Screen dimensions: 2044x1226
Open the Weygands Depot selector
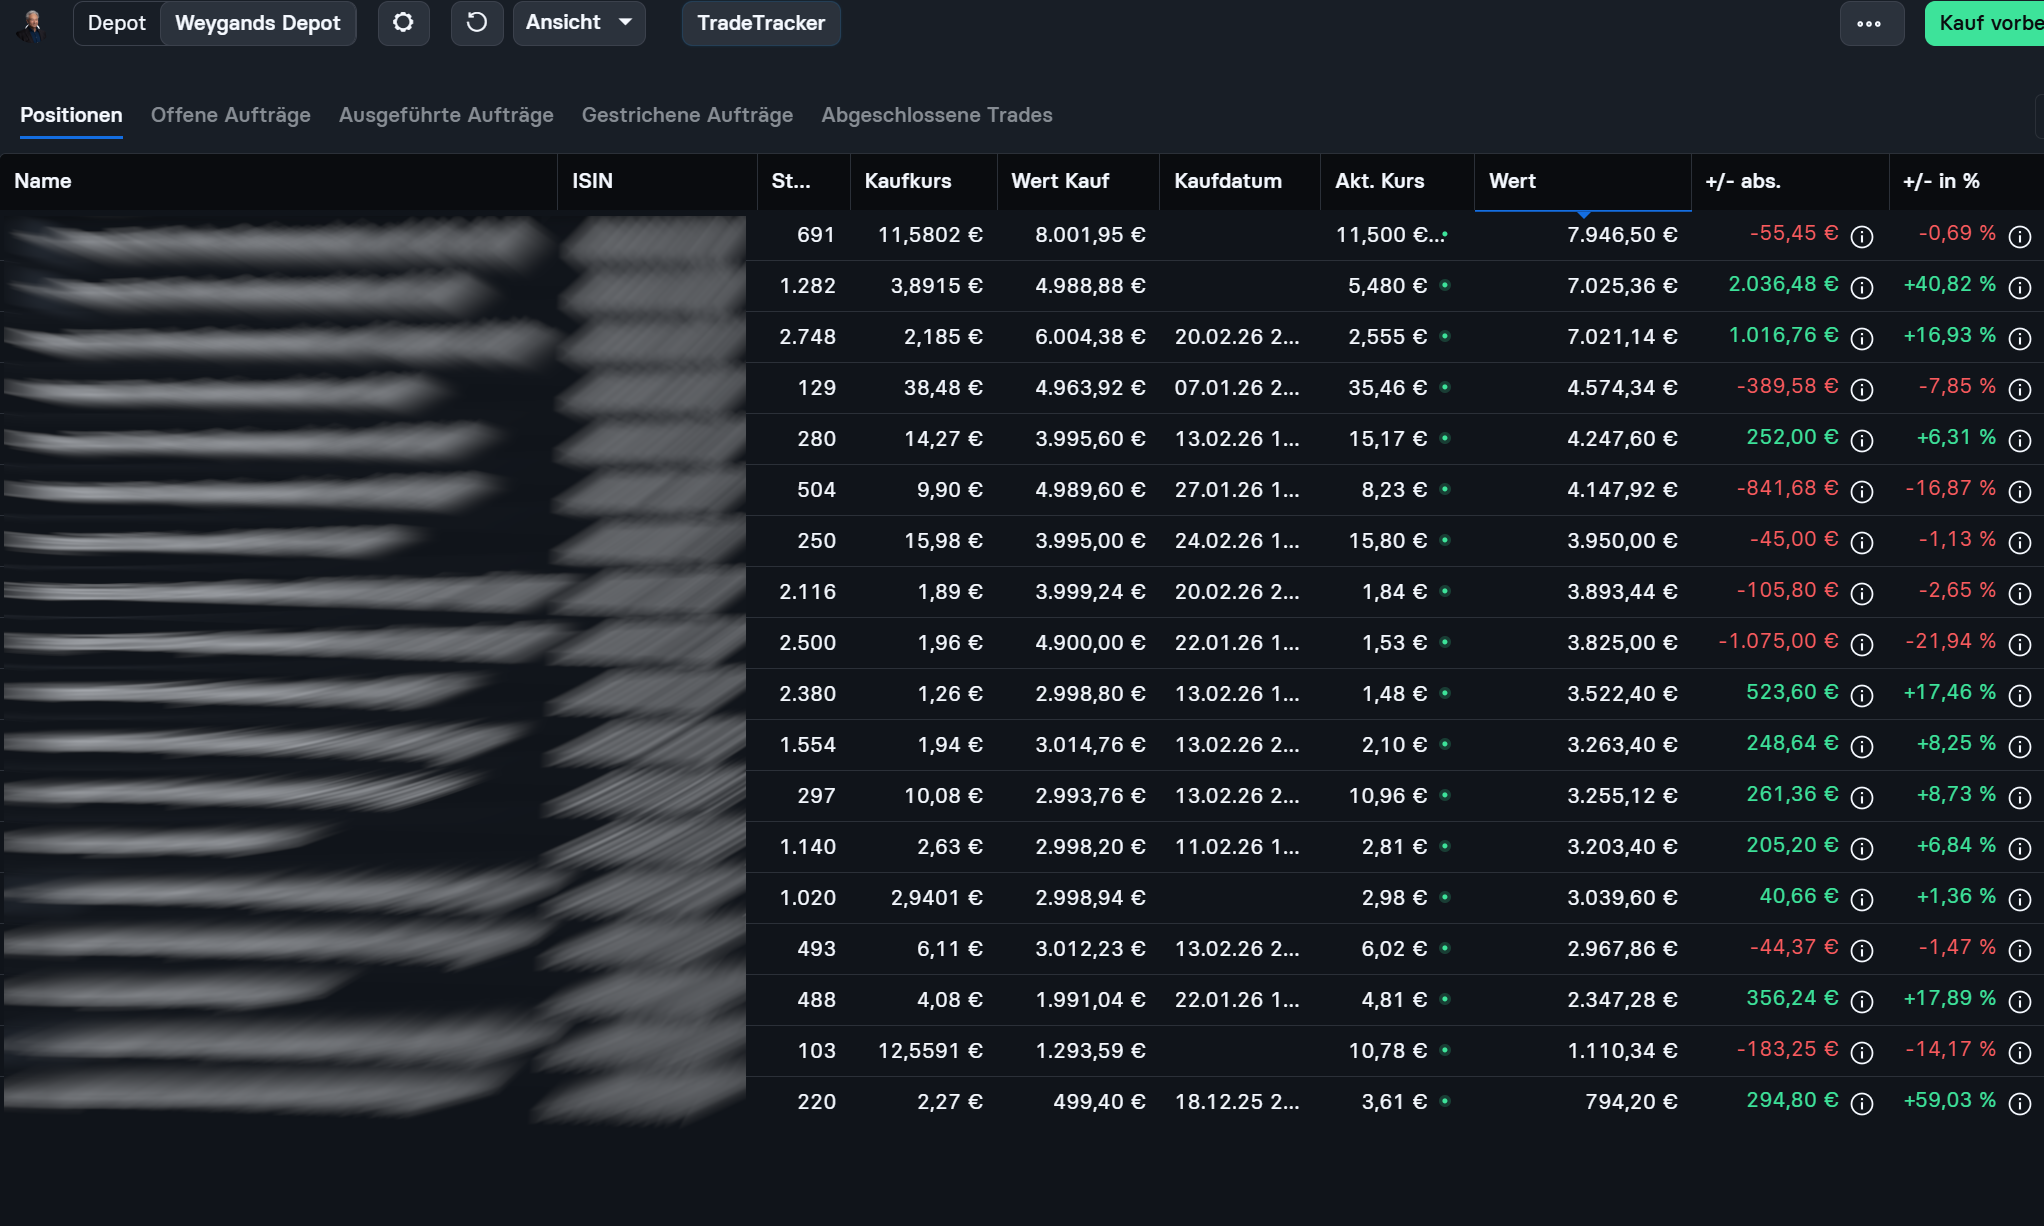(258, 23)
